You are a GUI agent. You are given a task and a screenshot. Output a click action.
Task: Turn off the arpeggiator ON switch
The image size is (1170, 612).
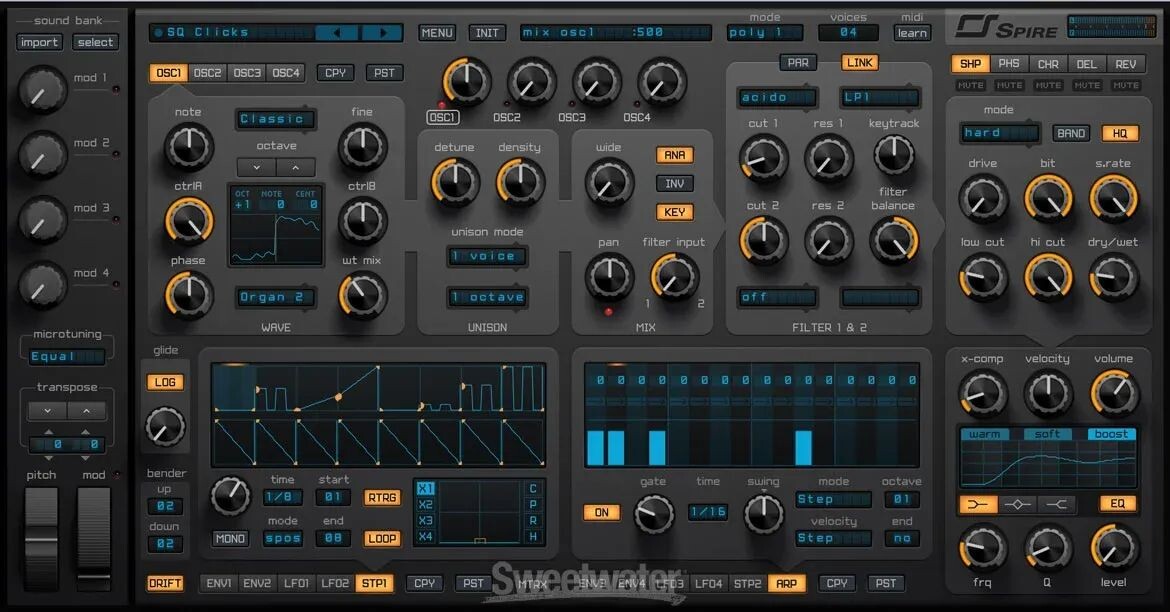601,513
